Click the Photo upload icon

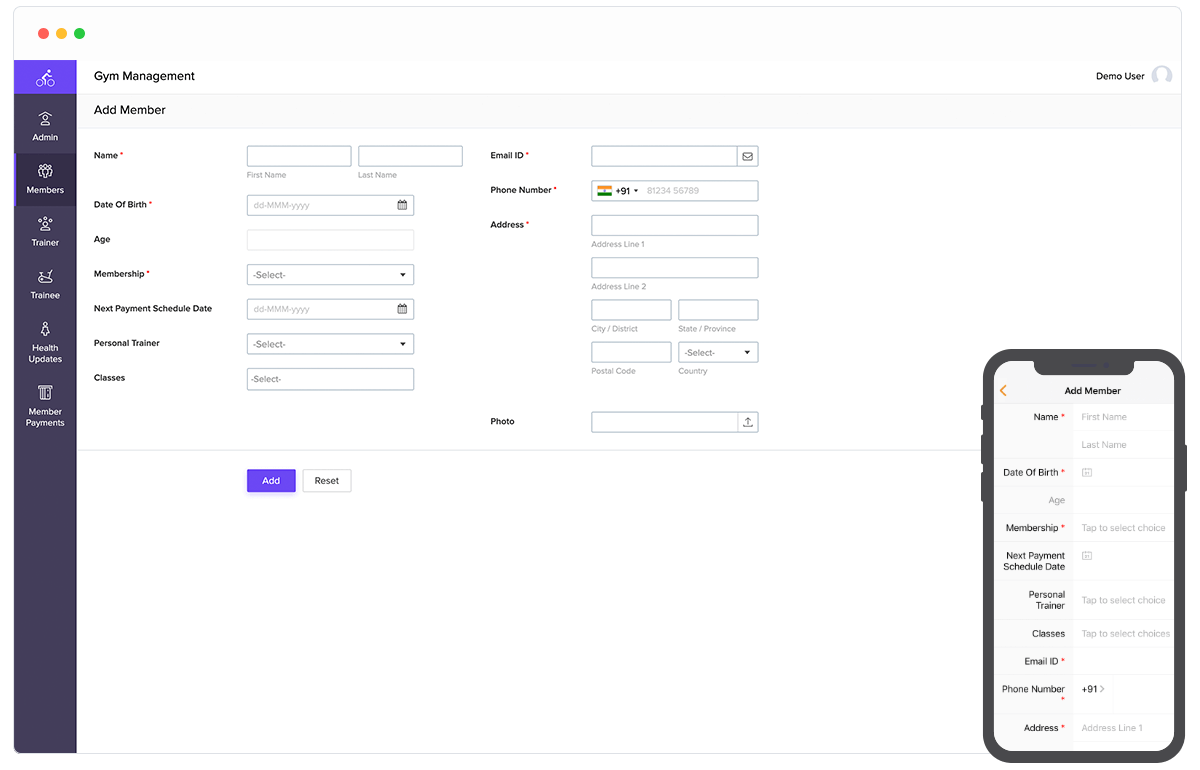coord(747,422)
